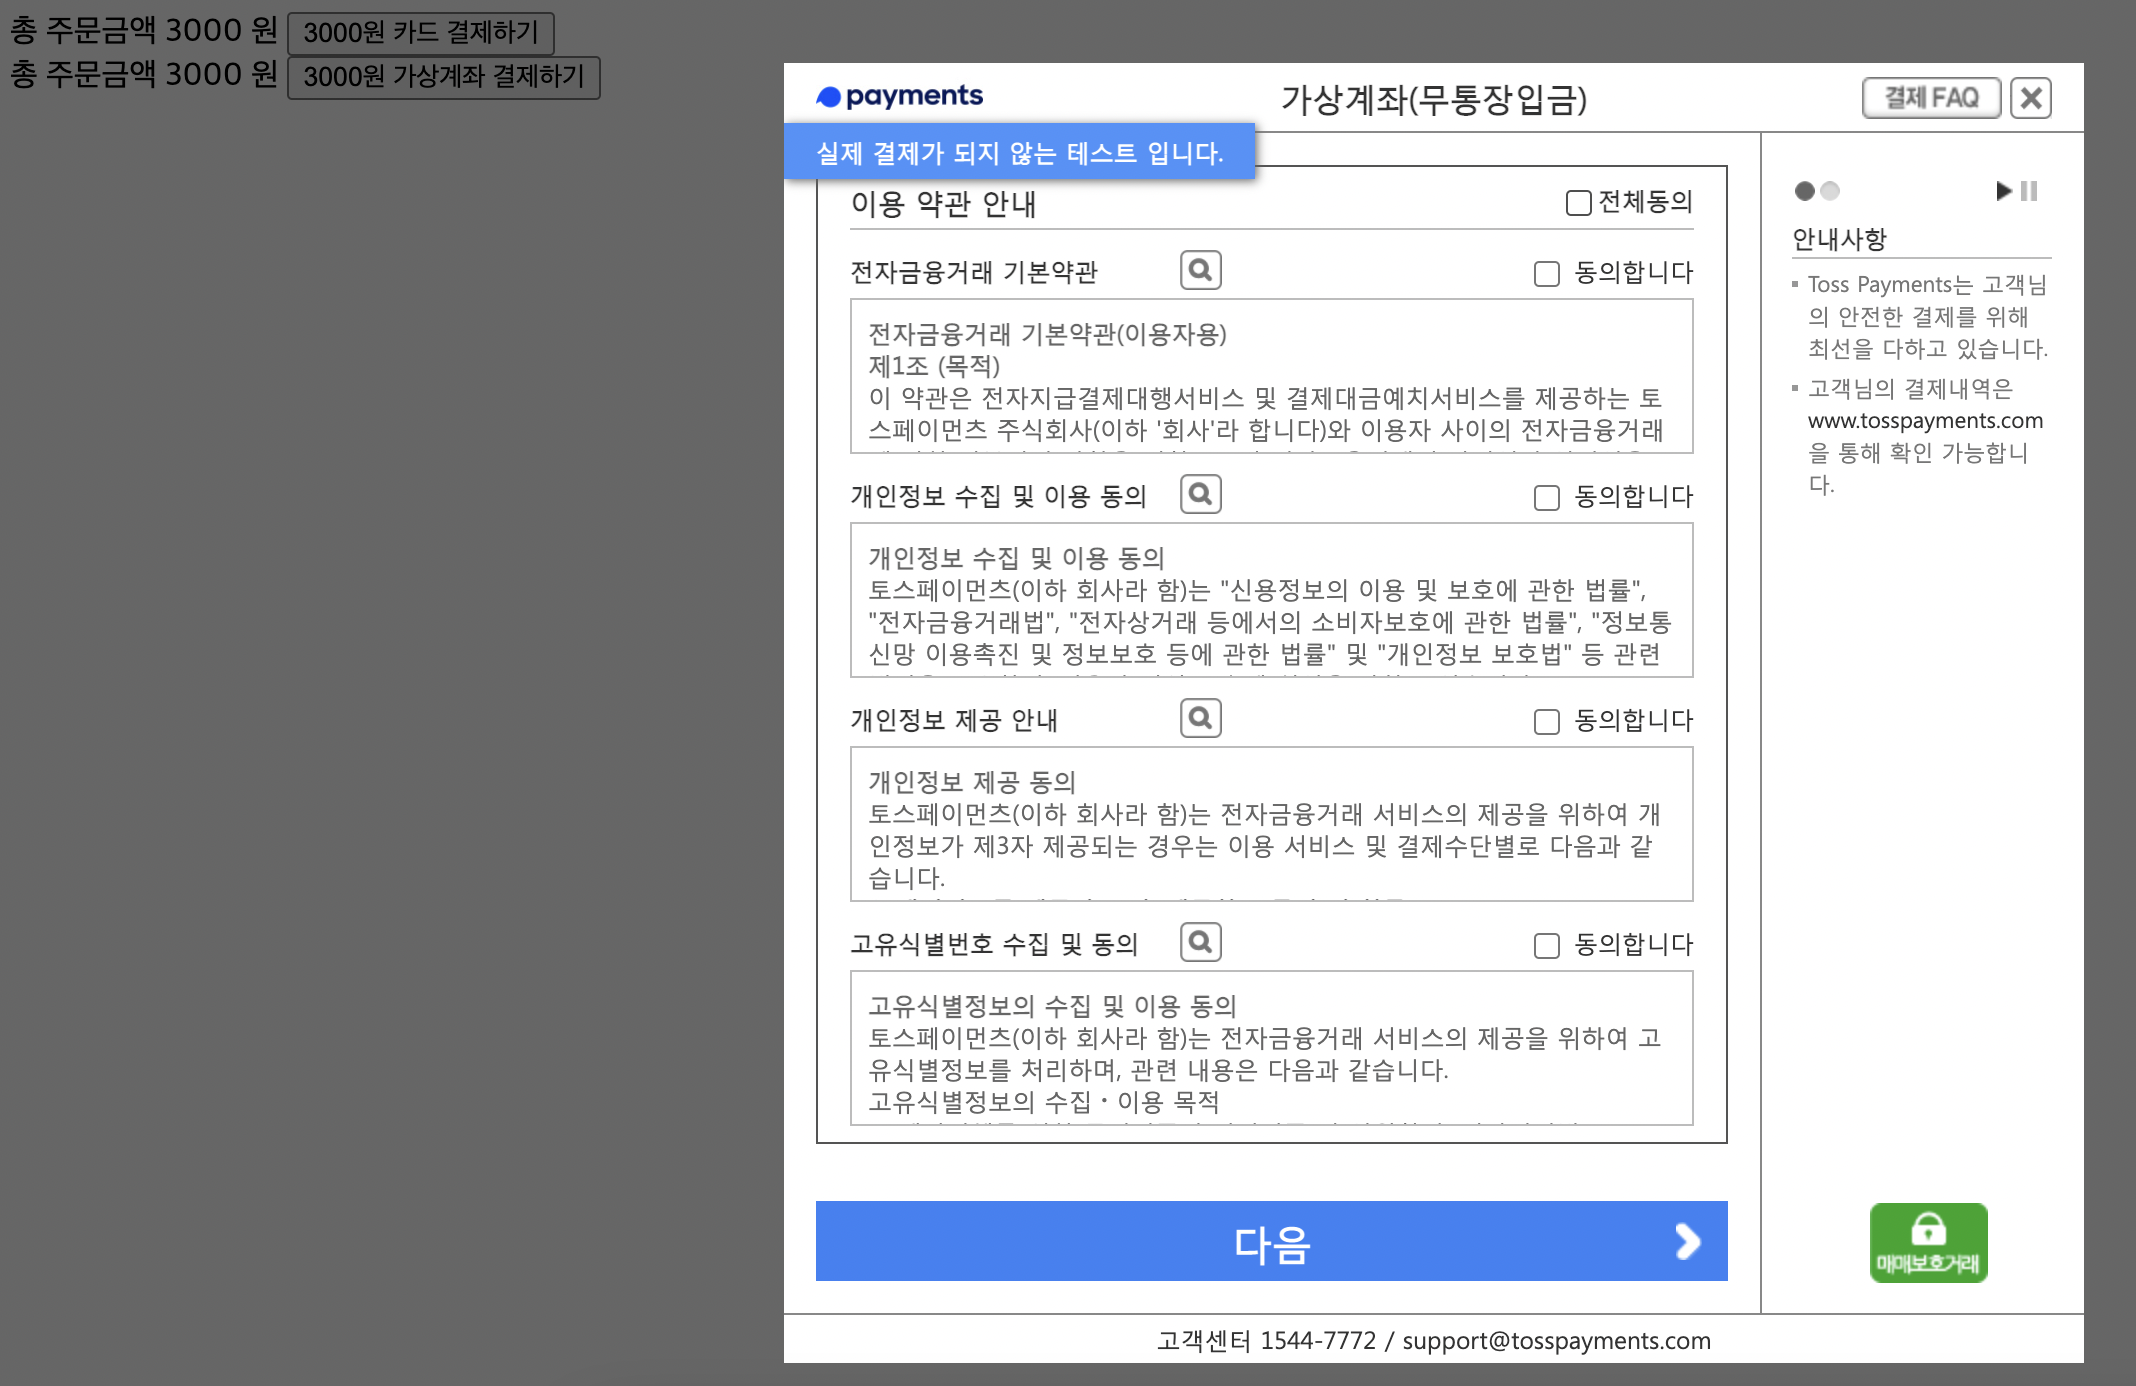This screenshot has height=1386, width=2136.
Task: Check the 전체동의 checkbox
Action: coord(1578,203)
